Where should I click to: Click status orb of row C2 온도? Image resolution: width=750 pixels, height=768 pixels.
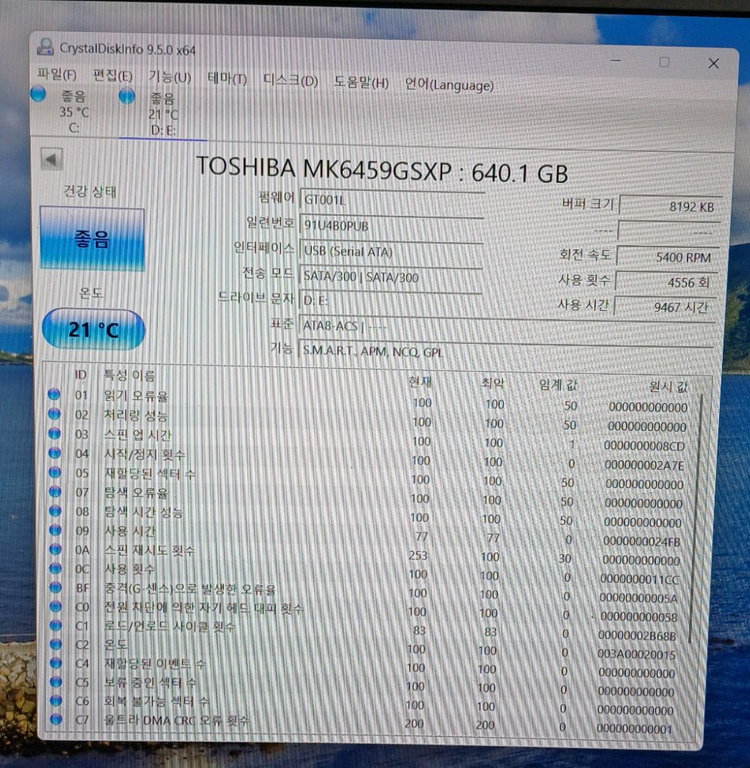[56, 644]
